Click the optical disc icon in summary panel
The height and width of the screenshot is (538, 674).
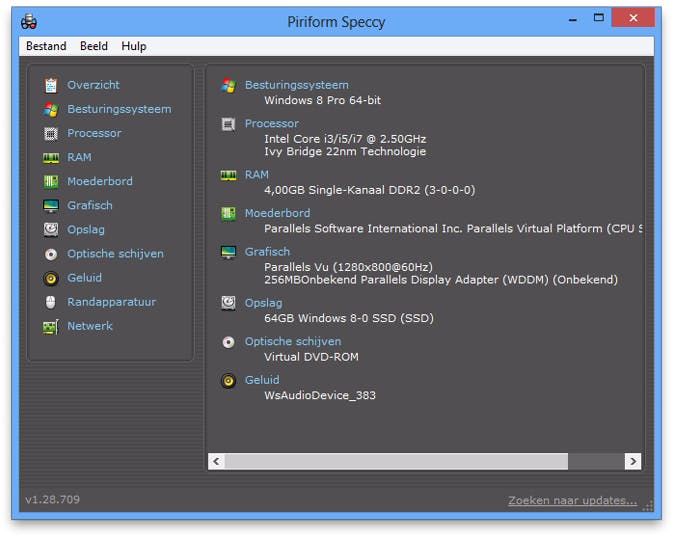(x=228, y=342)
